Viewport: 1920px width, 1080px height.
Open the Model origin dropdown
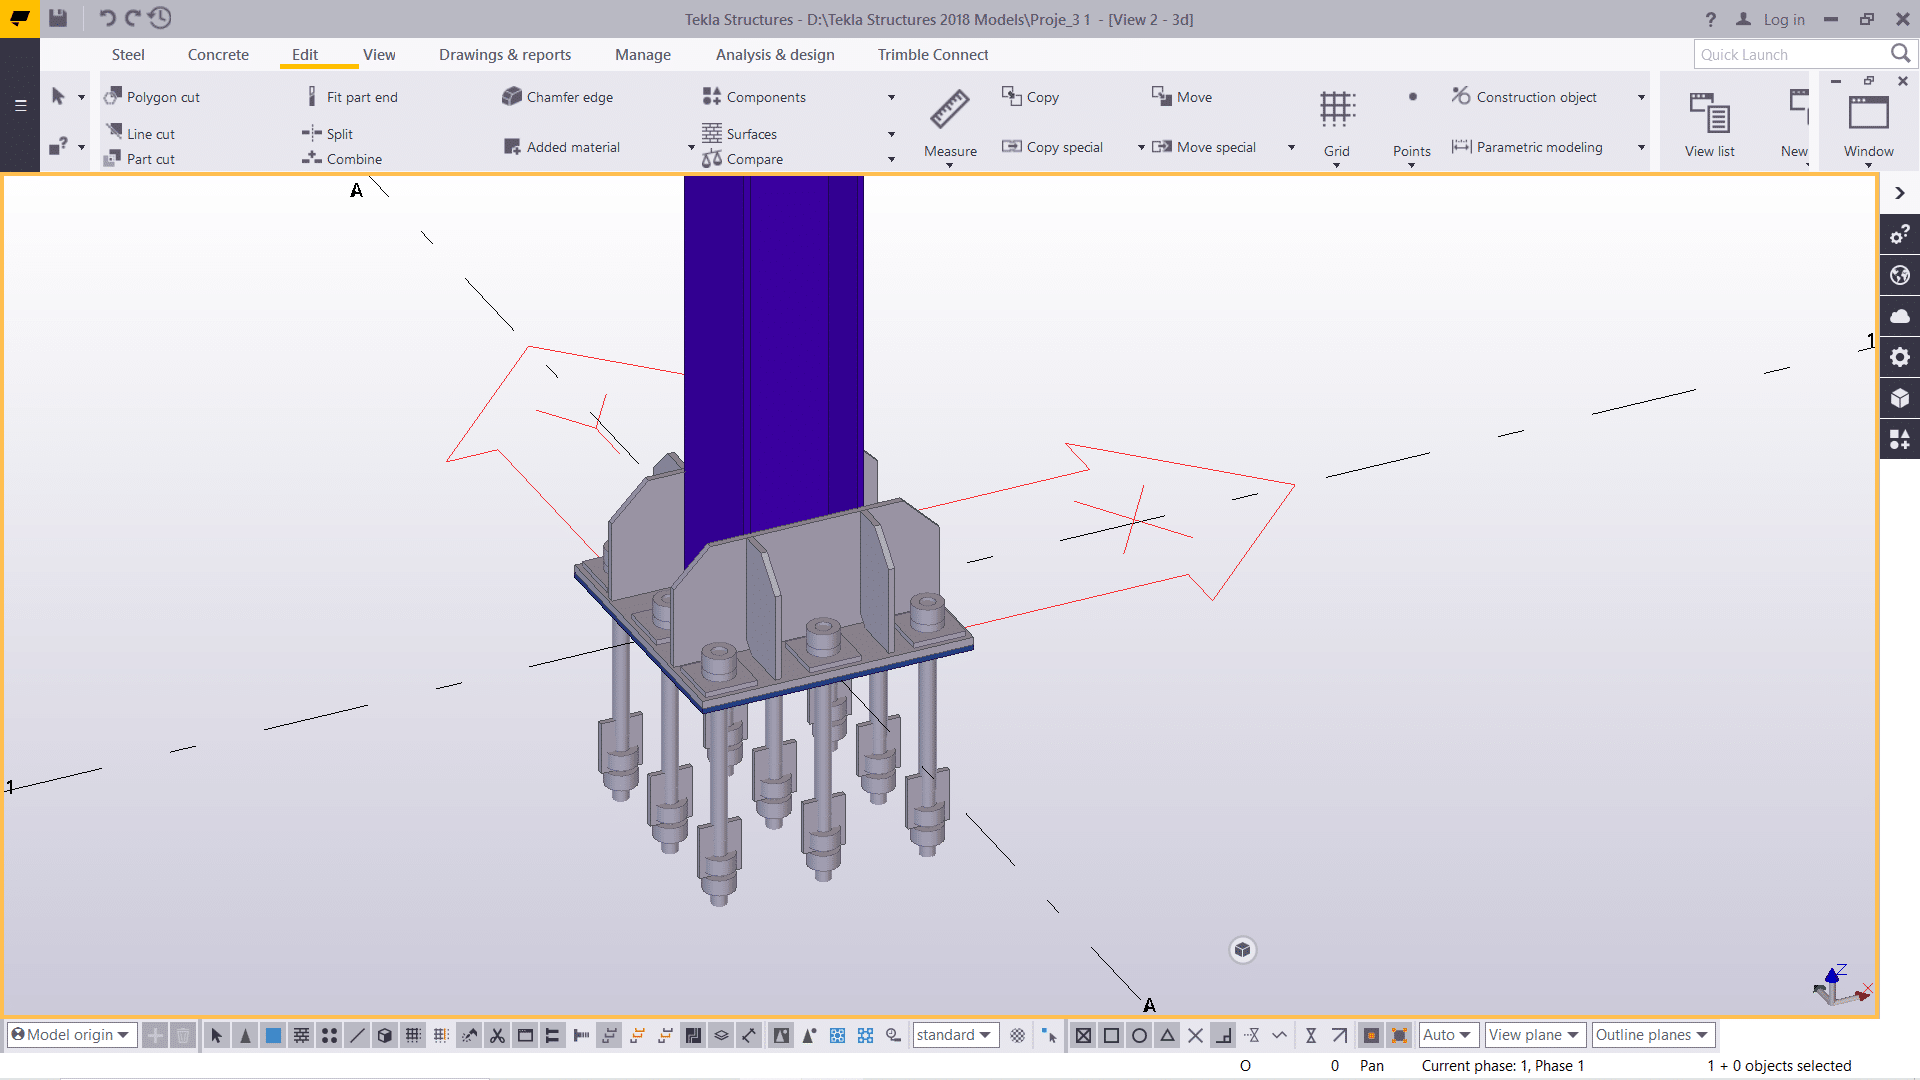click(70, 1035)
